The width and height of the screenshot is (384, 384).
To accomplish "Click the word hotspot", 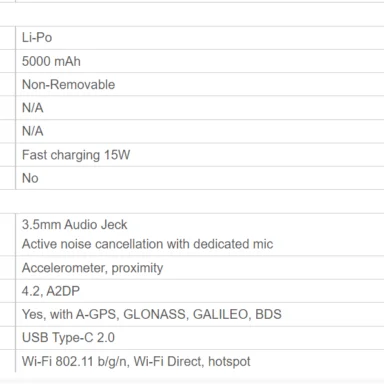I will click(x=229, y=361).
